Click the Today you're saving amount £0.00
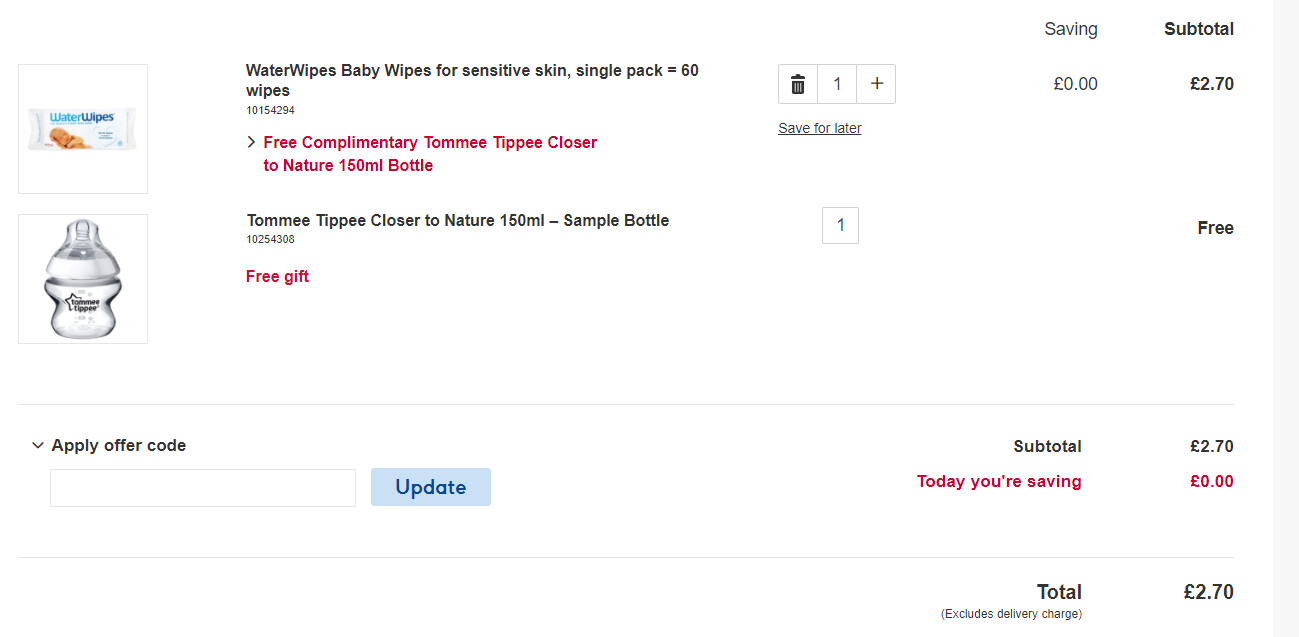 click(x=1212, y=481)
